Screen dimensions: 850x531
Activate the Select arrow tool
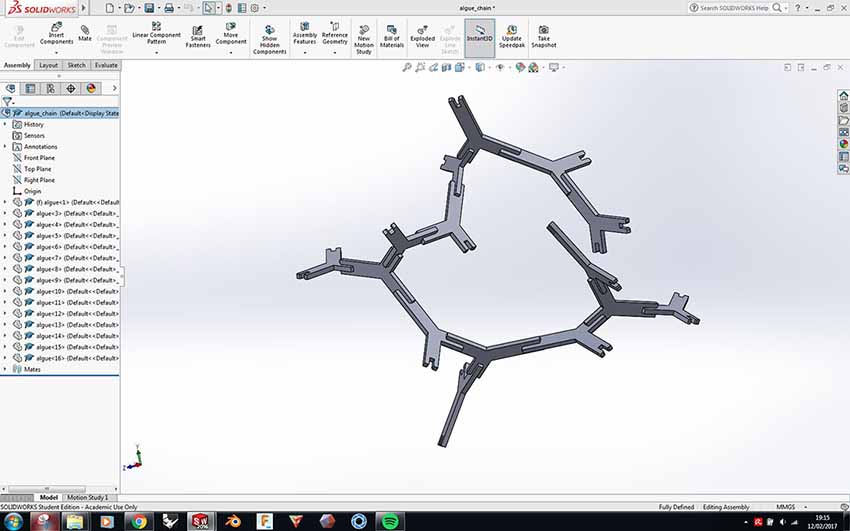[x=209, y=8]
